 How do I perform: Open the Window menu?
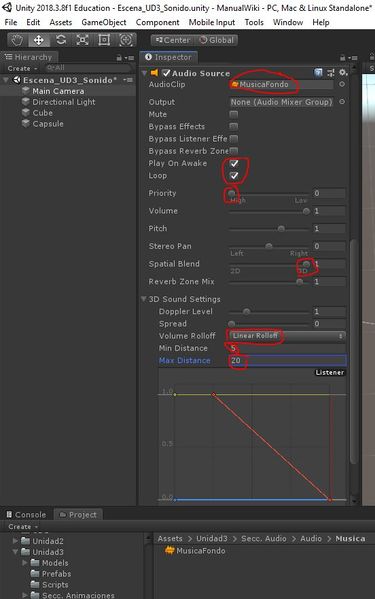tap(288, 23)
